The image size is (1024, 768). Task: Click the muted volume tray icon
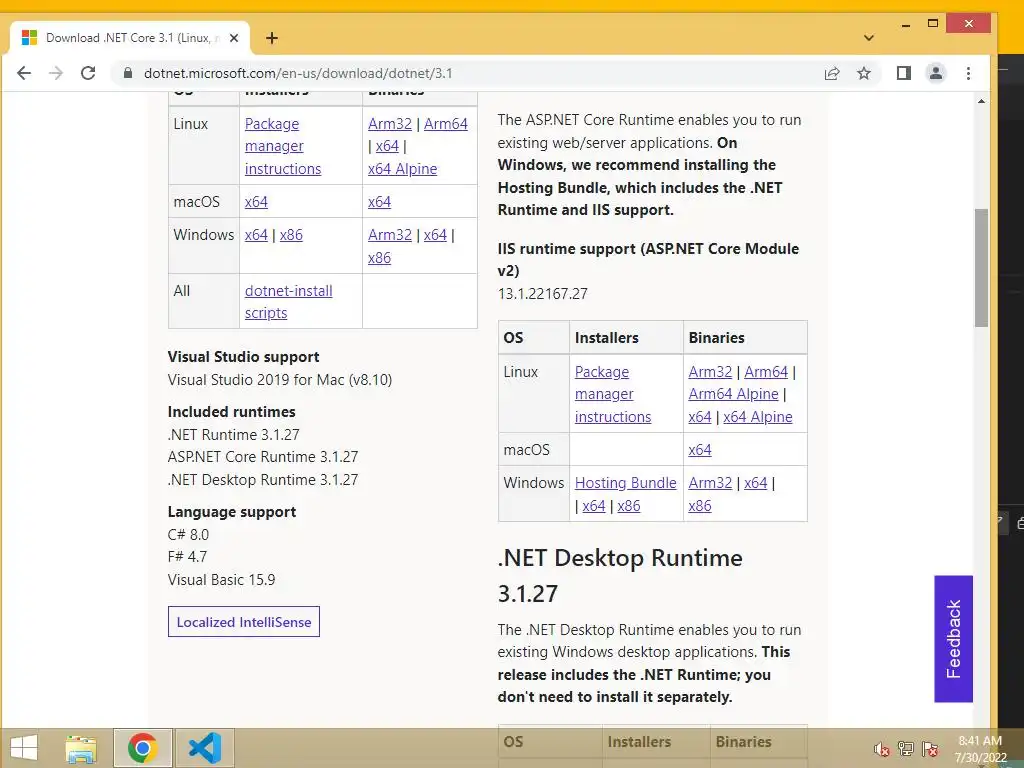click(x=882, y=749)
